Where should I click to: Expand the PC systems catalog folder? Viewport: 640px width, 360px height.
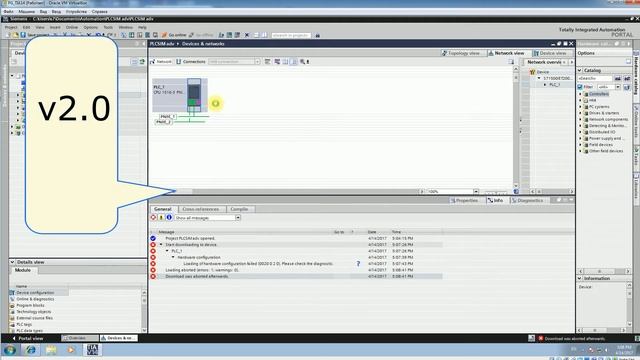pyautogui.click(x=580, y=107)
